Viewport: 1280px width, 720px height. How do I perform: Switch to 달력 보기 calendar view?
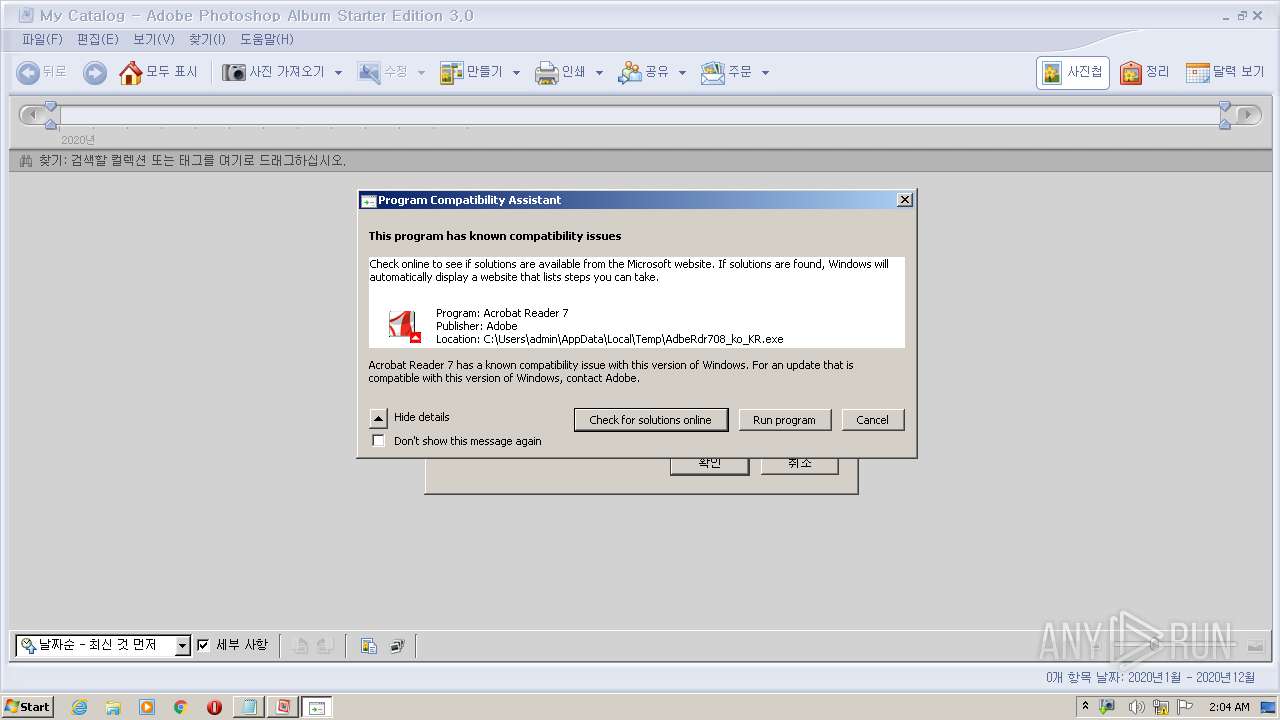(1225, 72)
